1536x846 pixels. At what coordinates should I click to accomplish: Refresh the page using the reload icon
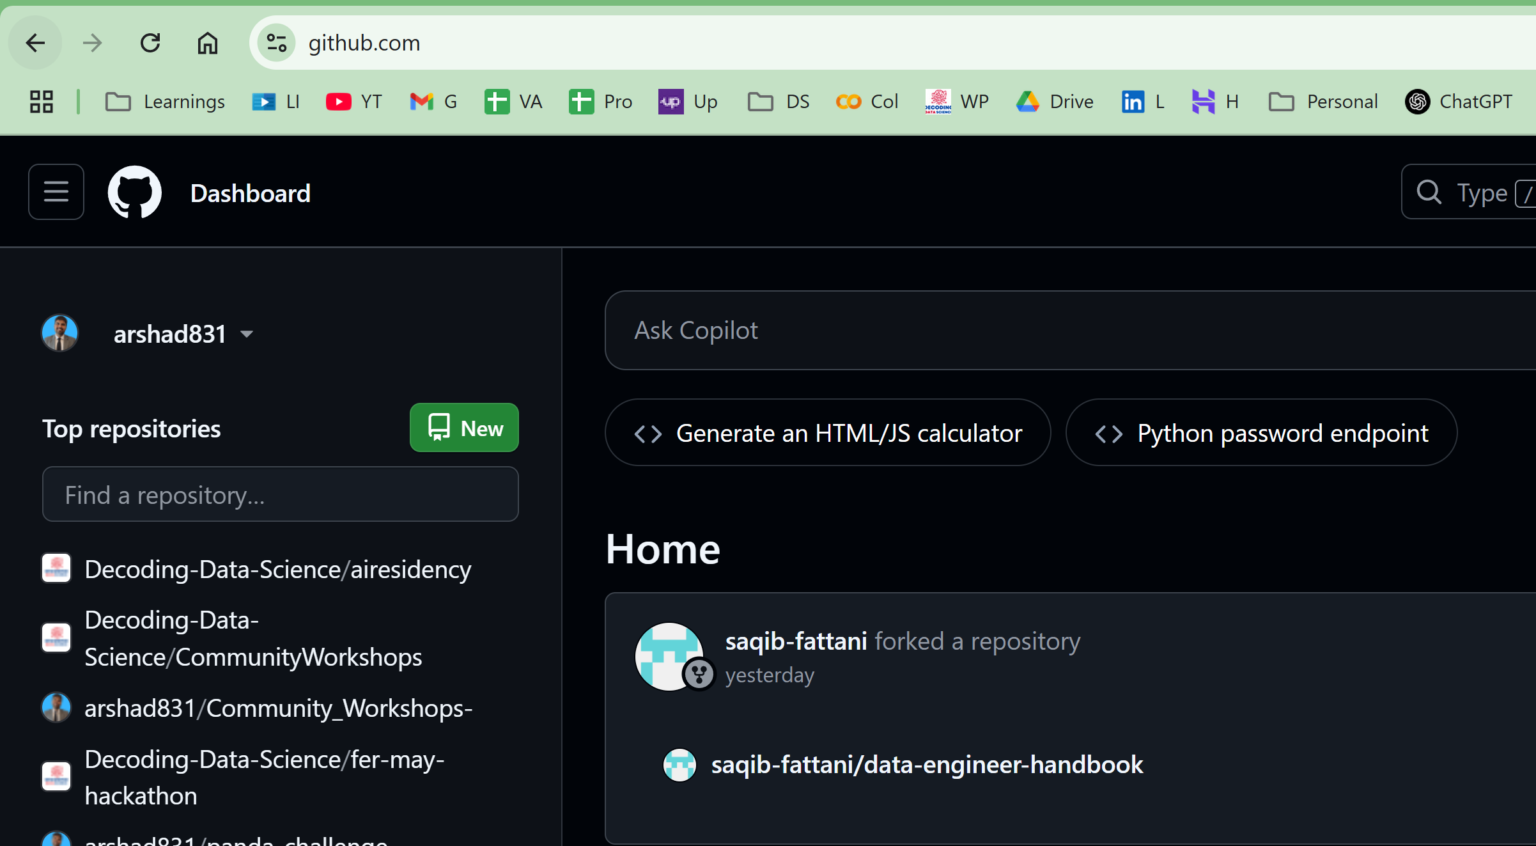click(x=150, y=42)
